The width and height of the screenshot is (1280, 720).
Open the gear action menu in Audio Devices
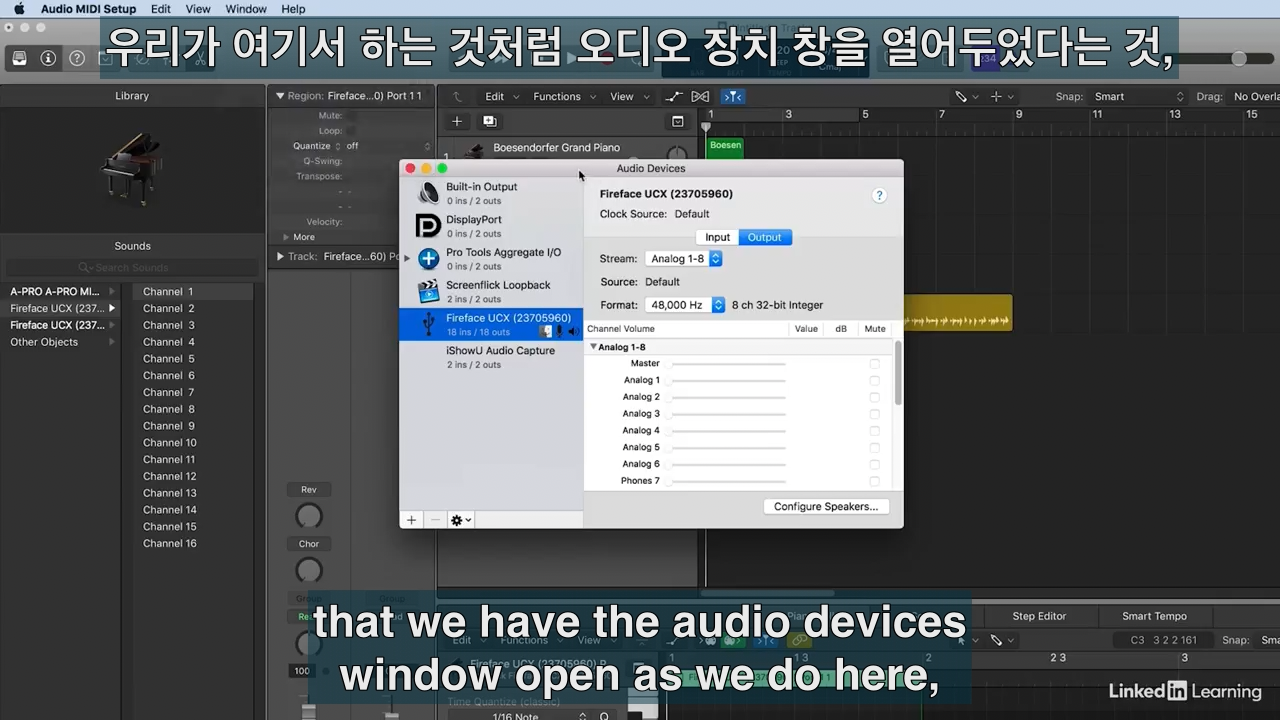[x=461, y=520]
